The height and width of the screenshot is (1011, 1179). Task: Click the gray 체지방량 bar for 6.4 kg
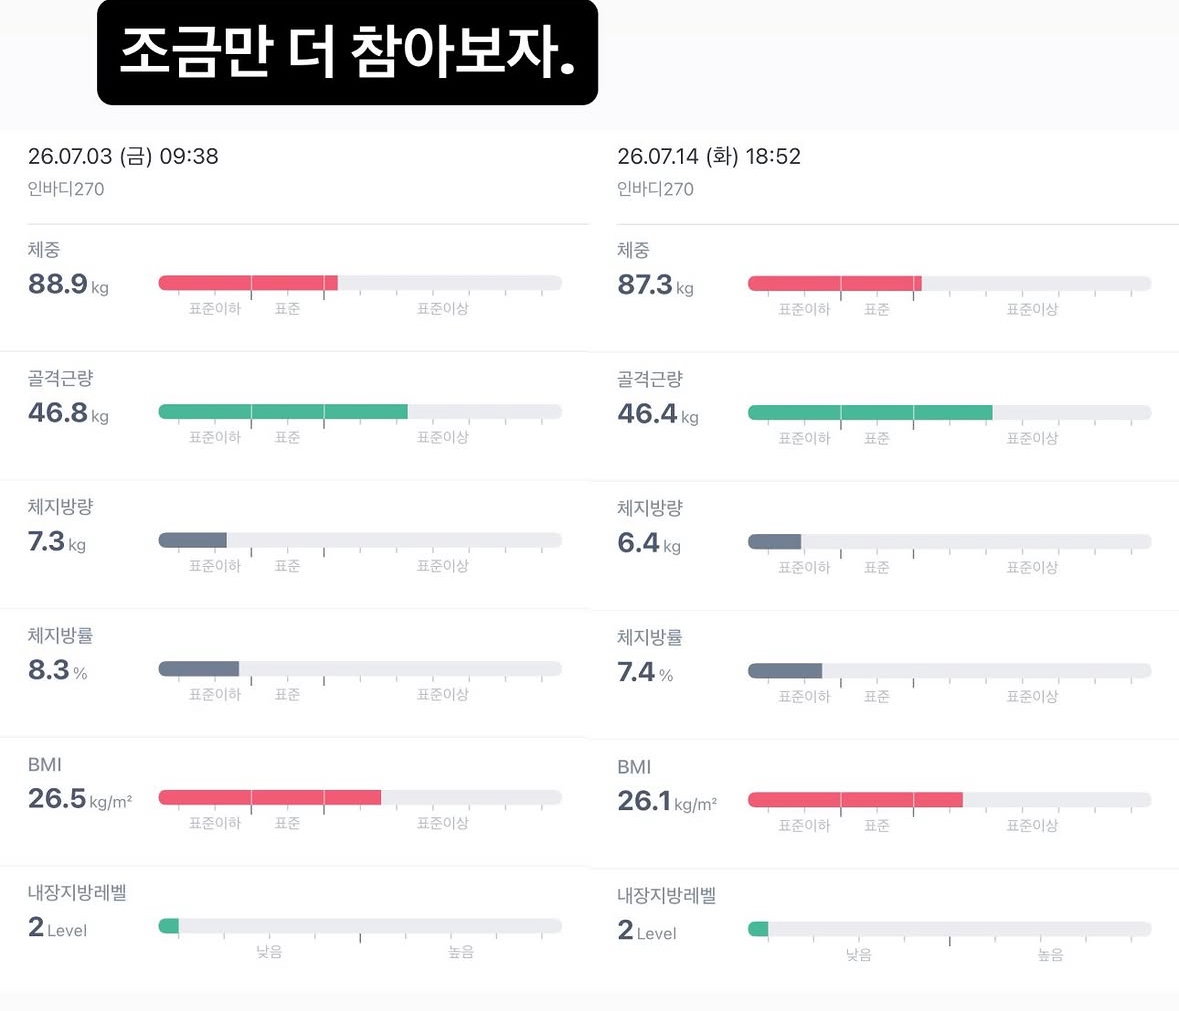(774, 541)
